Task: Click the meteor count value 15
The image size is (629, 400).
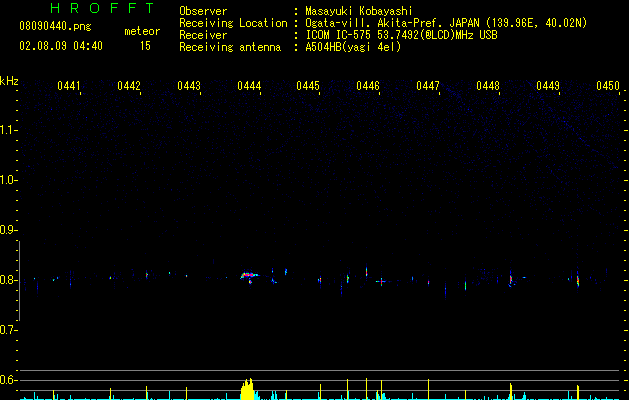Action: coord(145,46)
